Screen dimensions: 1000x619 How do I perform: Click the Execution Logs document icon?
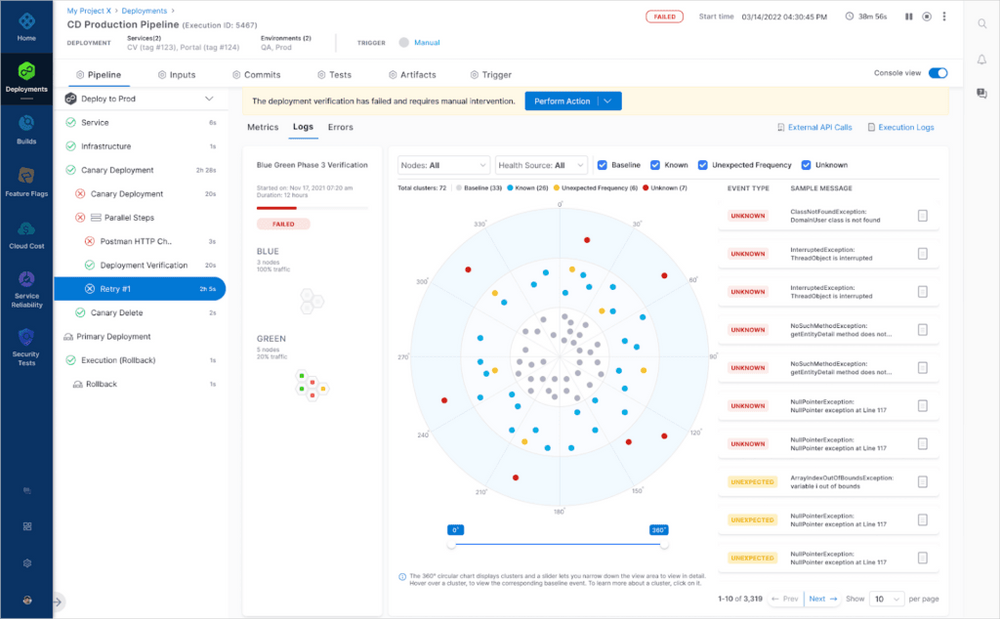click(871, 127)
